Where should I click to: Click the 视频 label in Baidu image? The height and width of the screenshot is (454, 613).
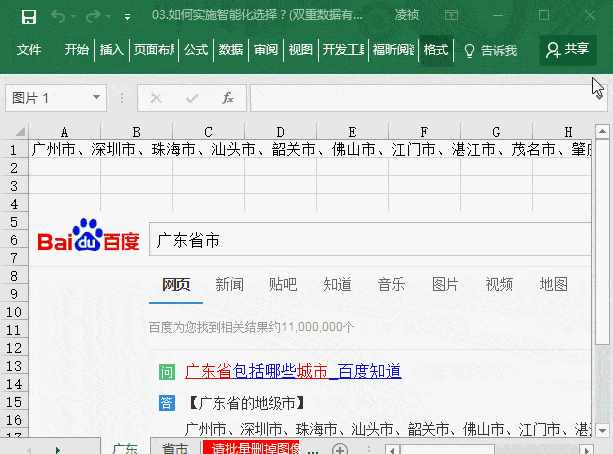499,285
